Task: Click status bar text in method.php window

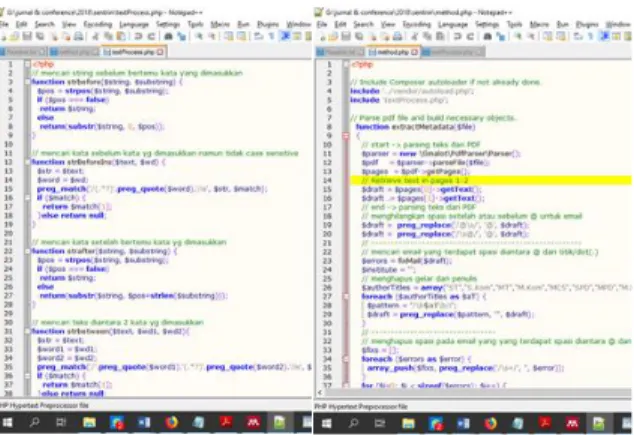Action: pos(361,406)
